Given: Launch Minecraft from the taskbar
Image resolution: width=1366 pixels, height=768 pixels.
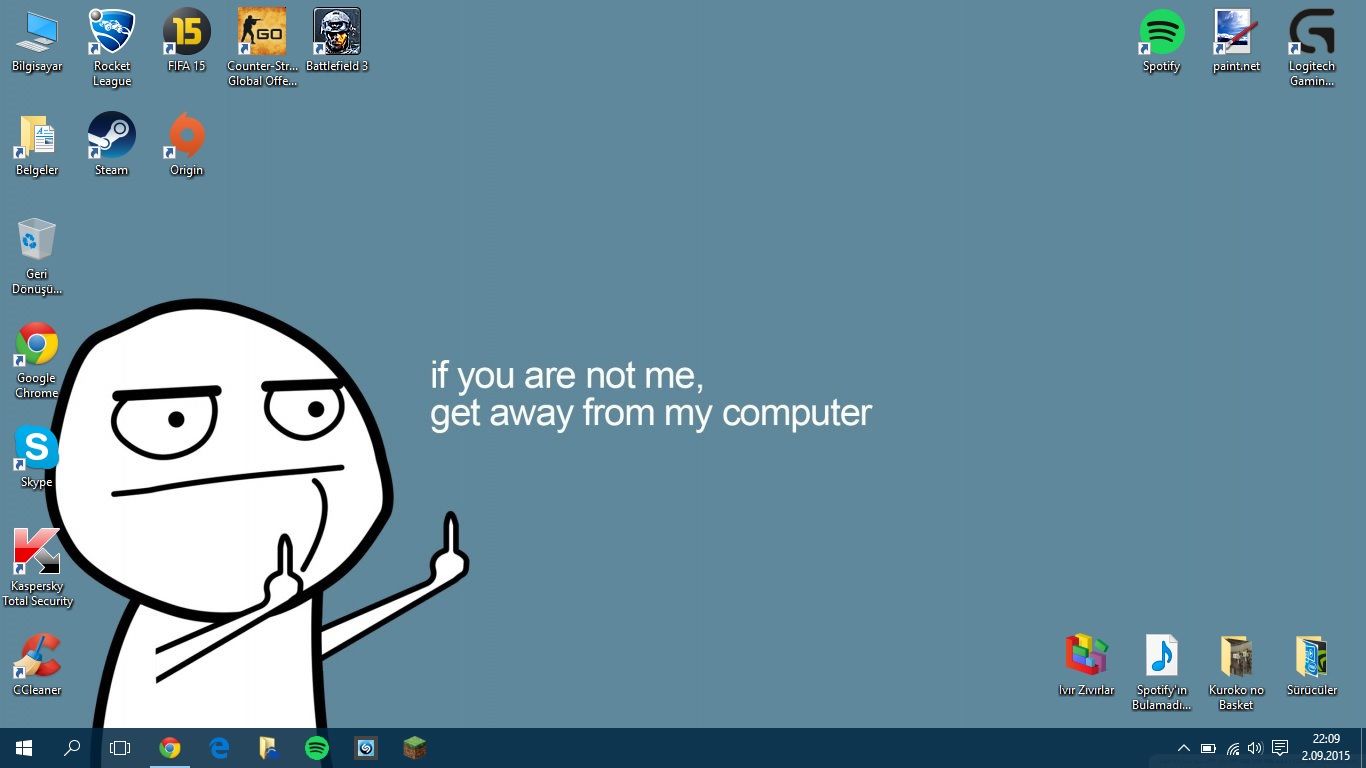Looking at the screenshot, I should [415, 748].
